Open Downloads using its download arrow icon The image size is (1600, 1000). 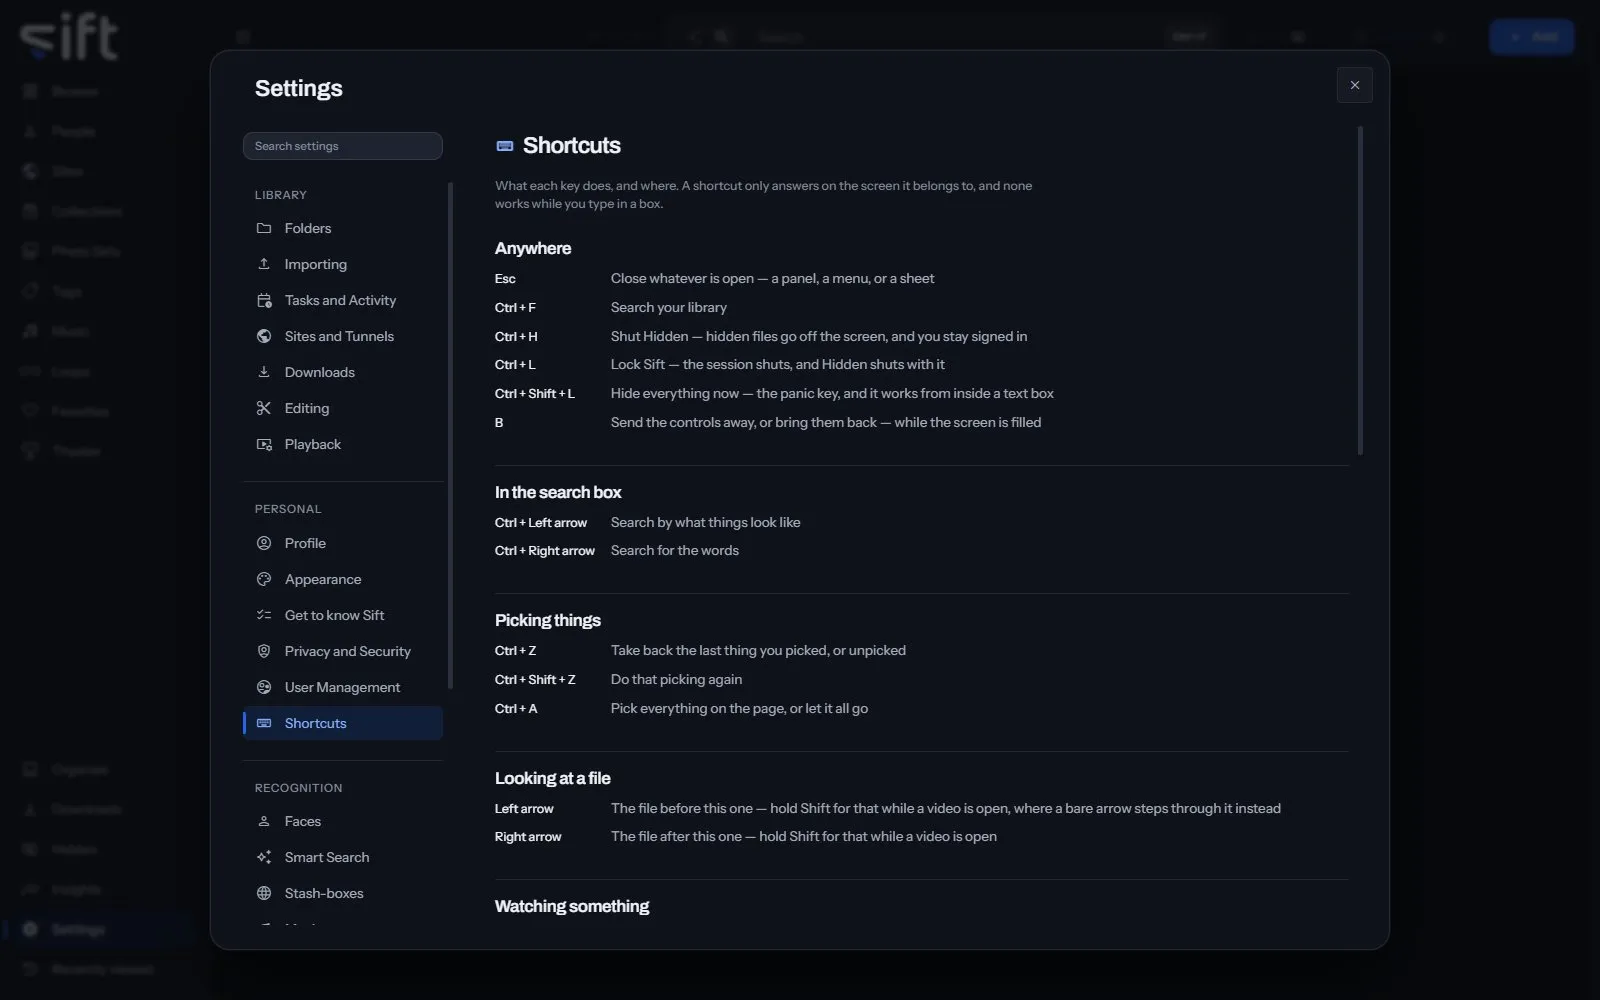tap(264, 372)
